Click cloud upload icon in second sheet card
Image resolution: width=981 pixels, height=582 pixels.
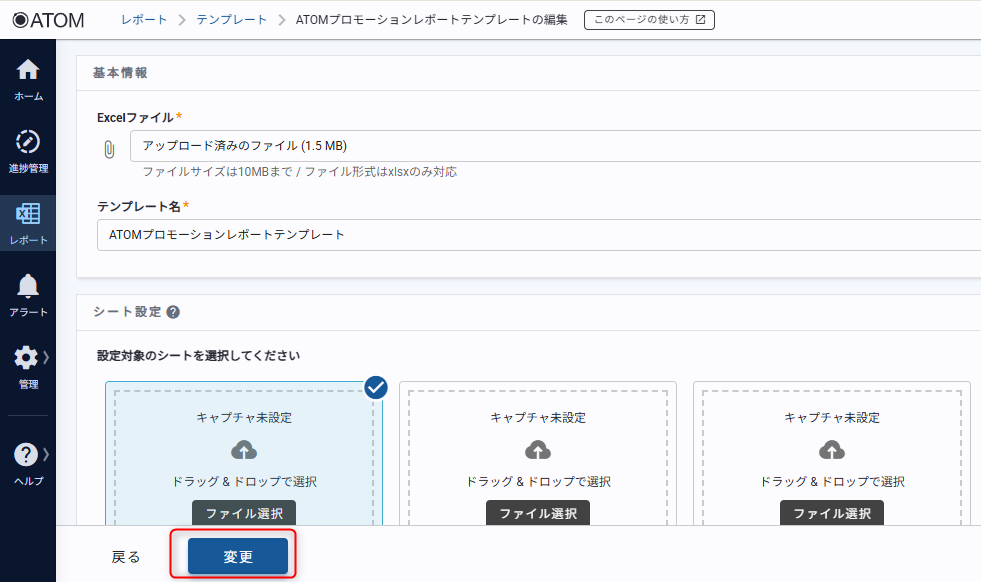(538, 449)
